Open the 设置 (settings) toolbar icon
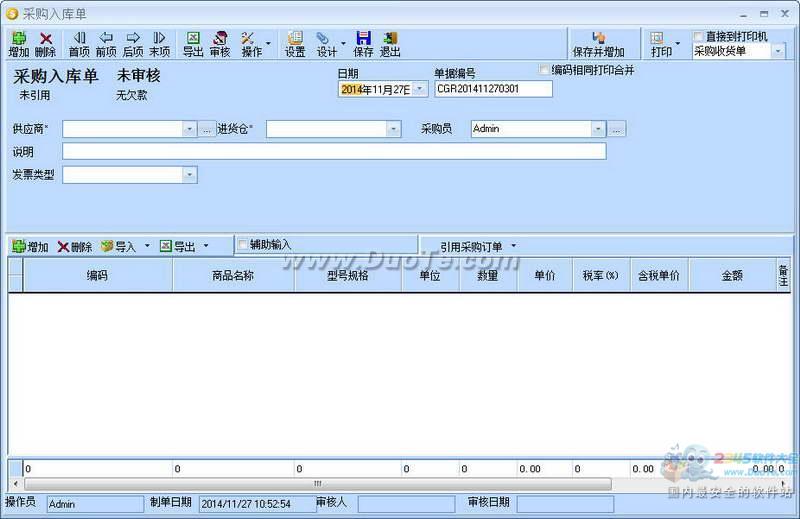 click(x=295, y=44)
